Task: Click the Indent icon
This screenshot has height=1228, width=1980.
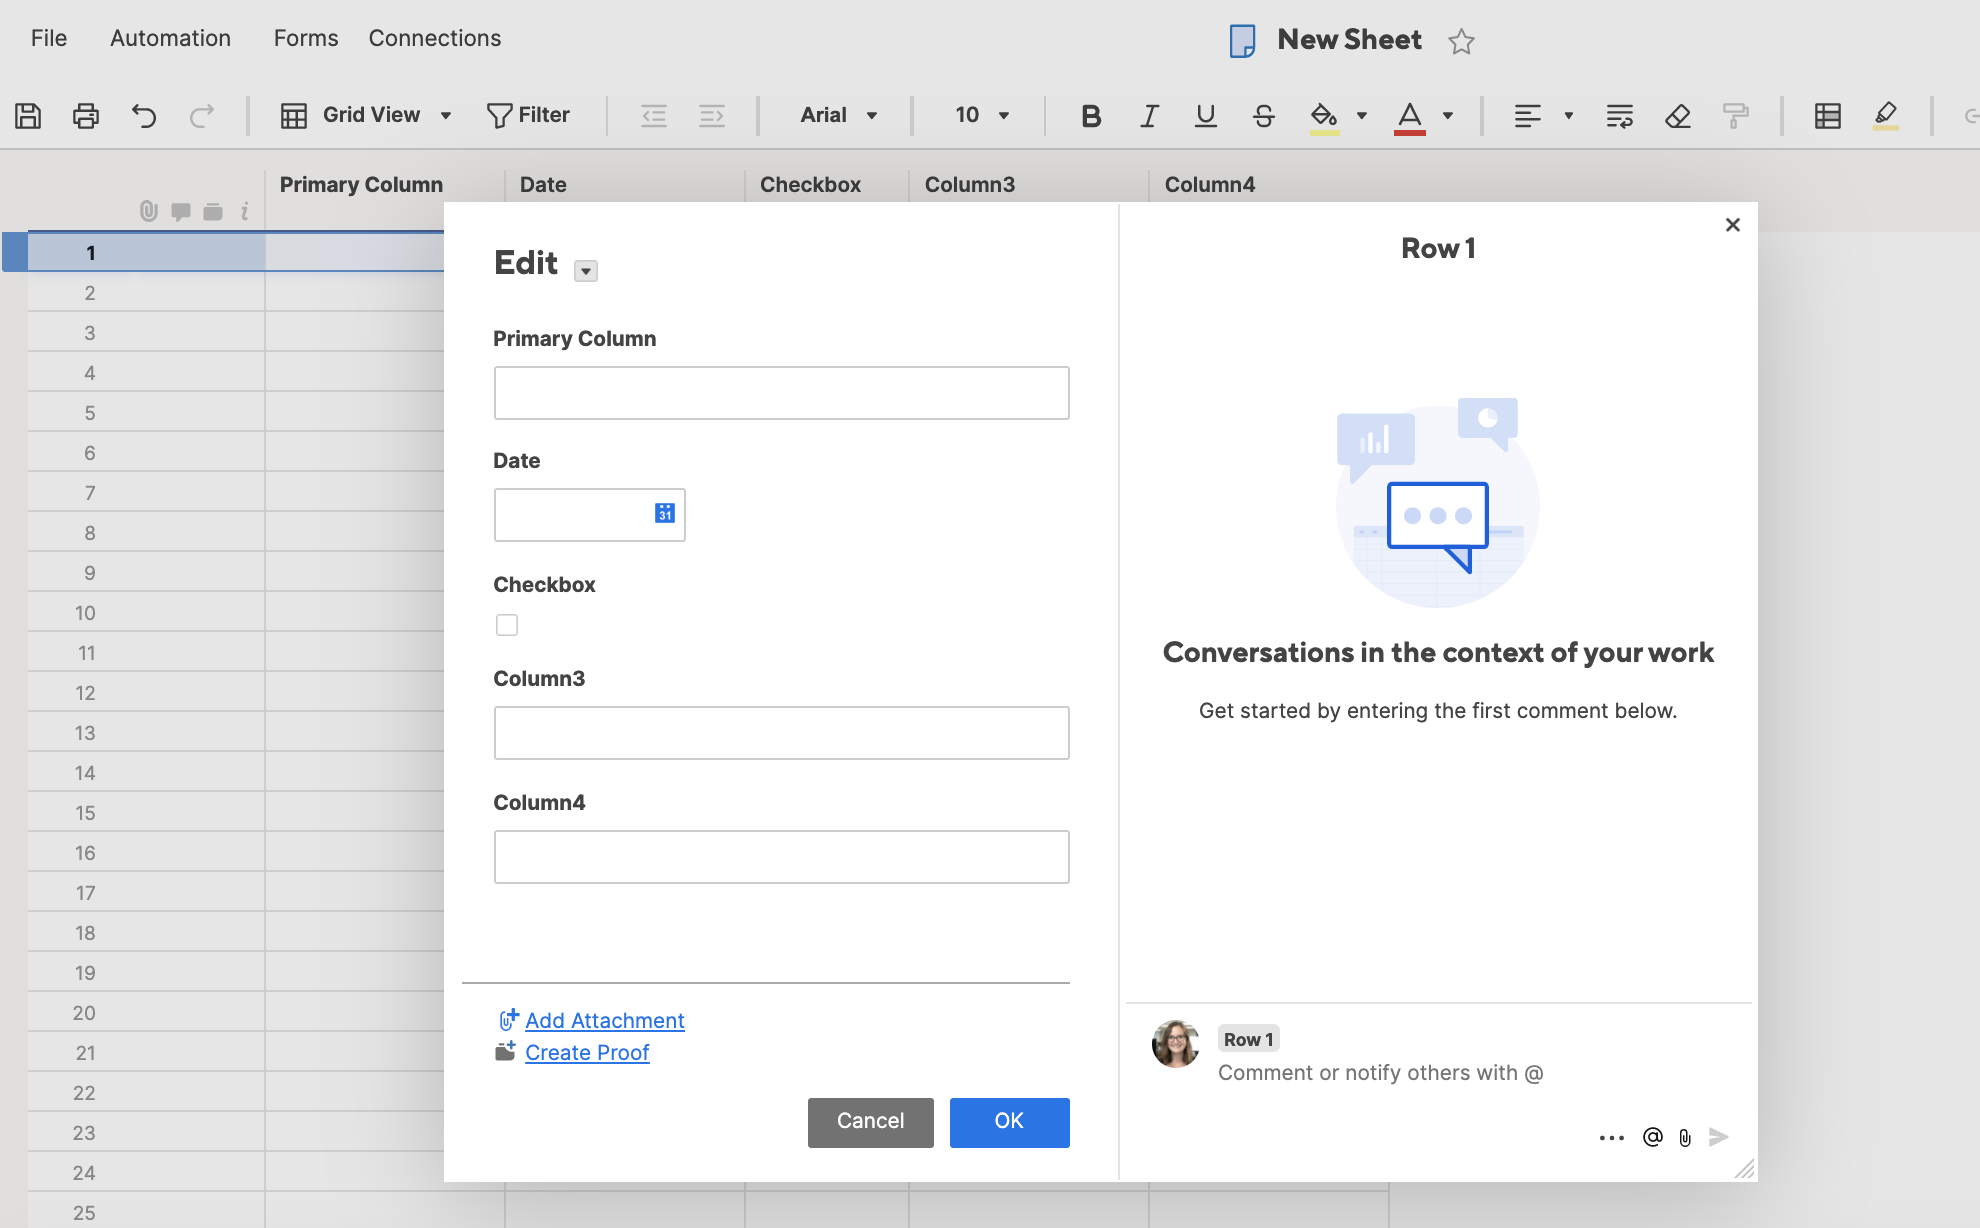Action: click(x=712, y=116)
